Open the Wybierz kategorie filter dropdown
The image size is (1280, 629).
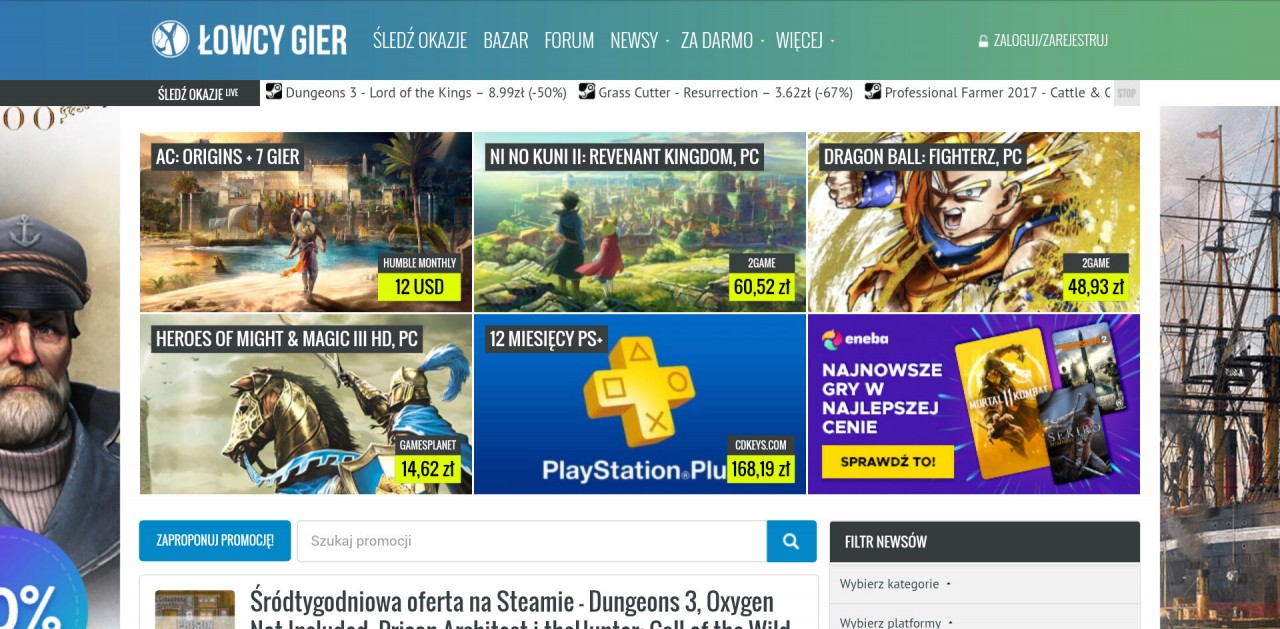click(x=985, y=584)
